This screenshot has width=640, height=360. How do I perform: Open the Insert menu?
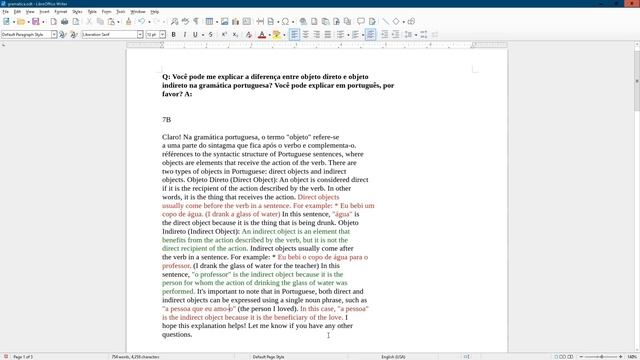point(44,12)
